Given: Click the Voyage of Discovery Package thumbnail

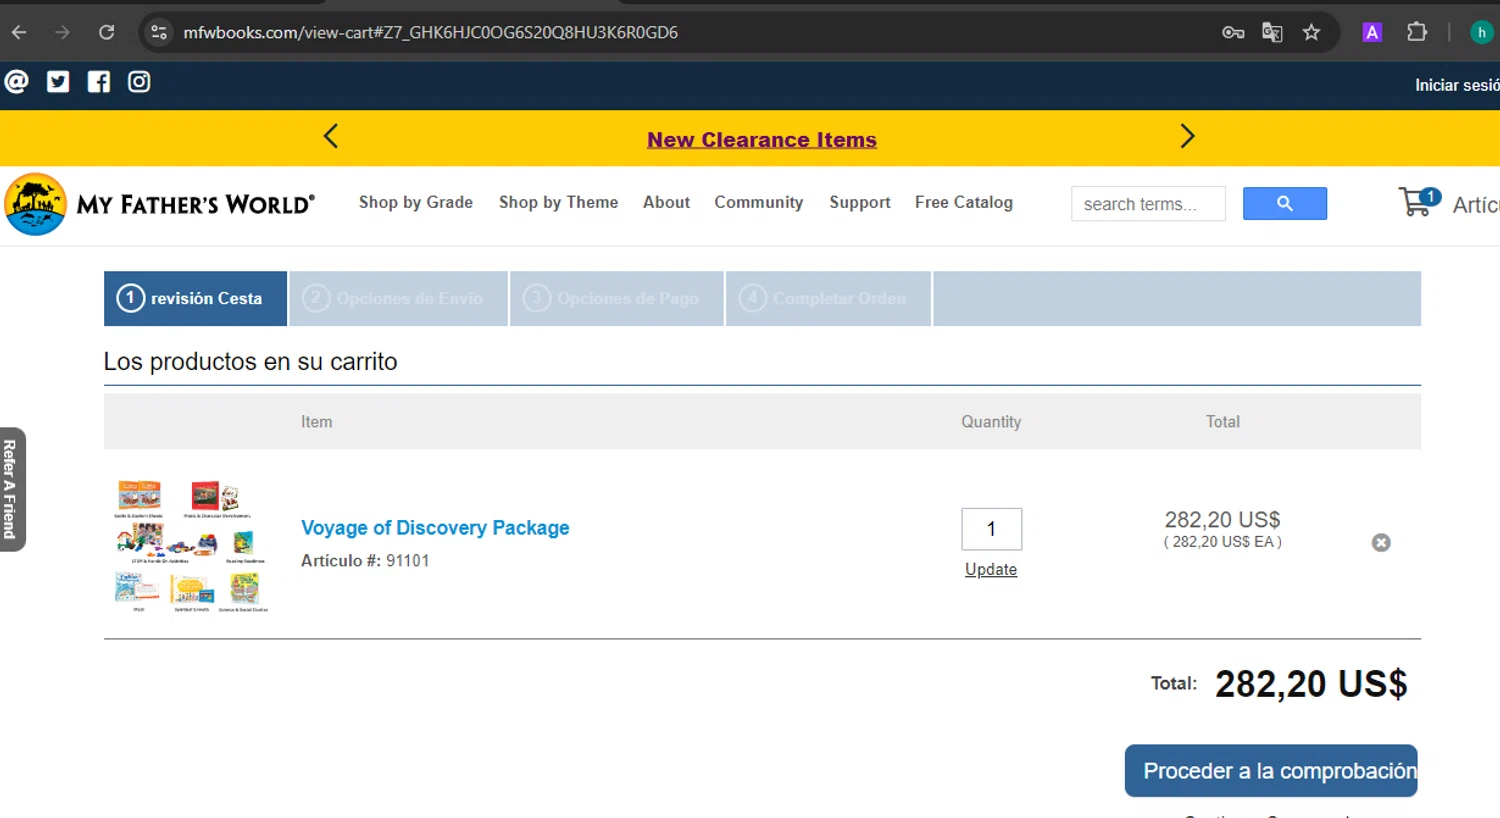Looking at the screenshot, I should pyautogui.click(x=191, y=545).
